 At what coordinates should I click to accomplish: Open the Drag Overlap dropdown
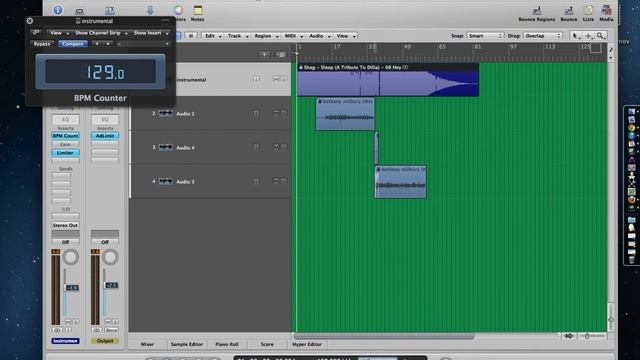click(542, 36)
